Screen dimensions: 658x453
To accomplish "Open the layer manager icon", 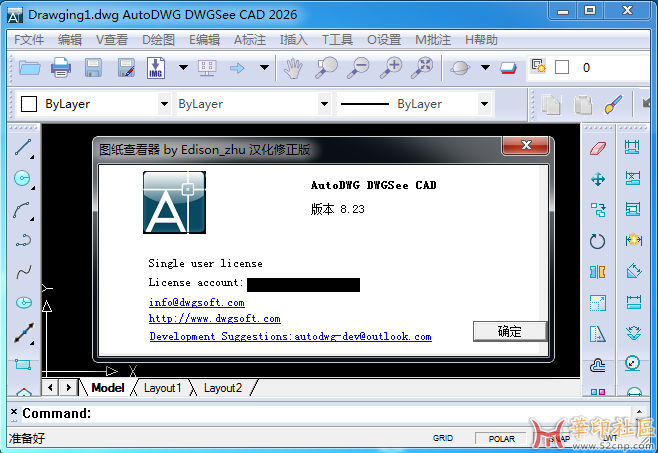I will 538,65.
